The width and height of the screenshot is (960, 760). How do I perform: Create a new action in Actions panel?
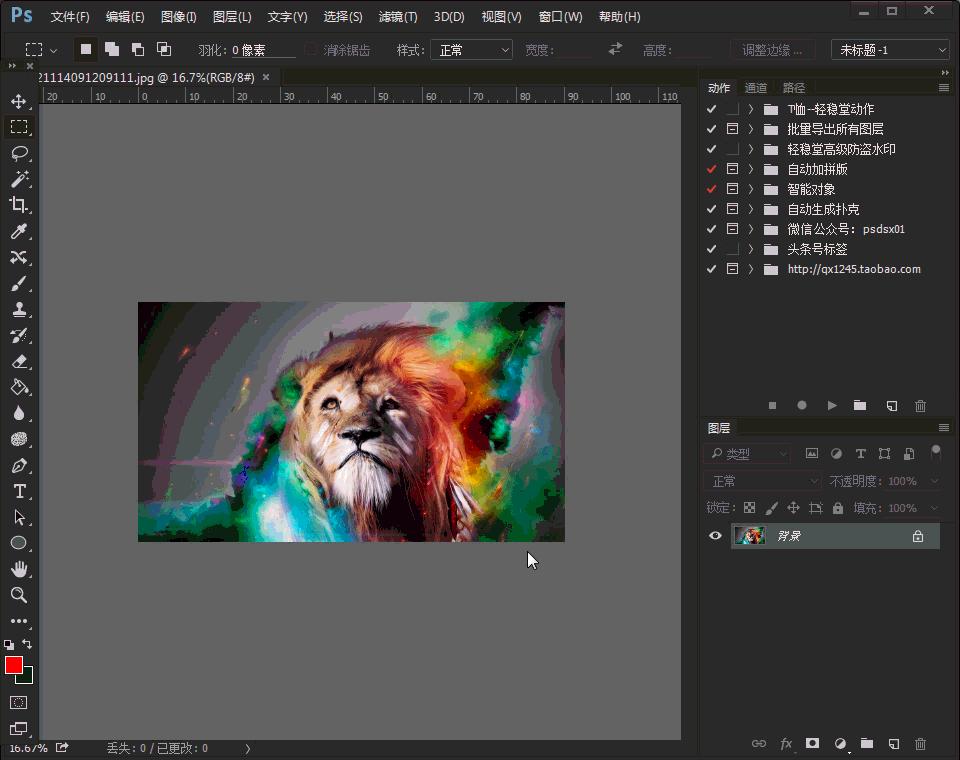click(891, 405)
